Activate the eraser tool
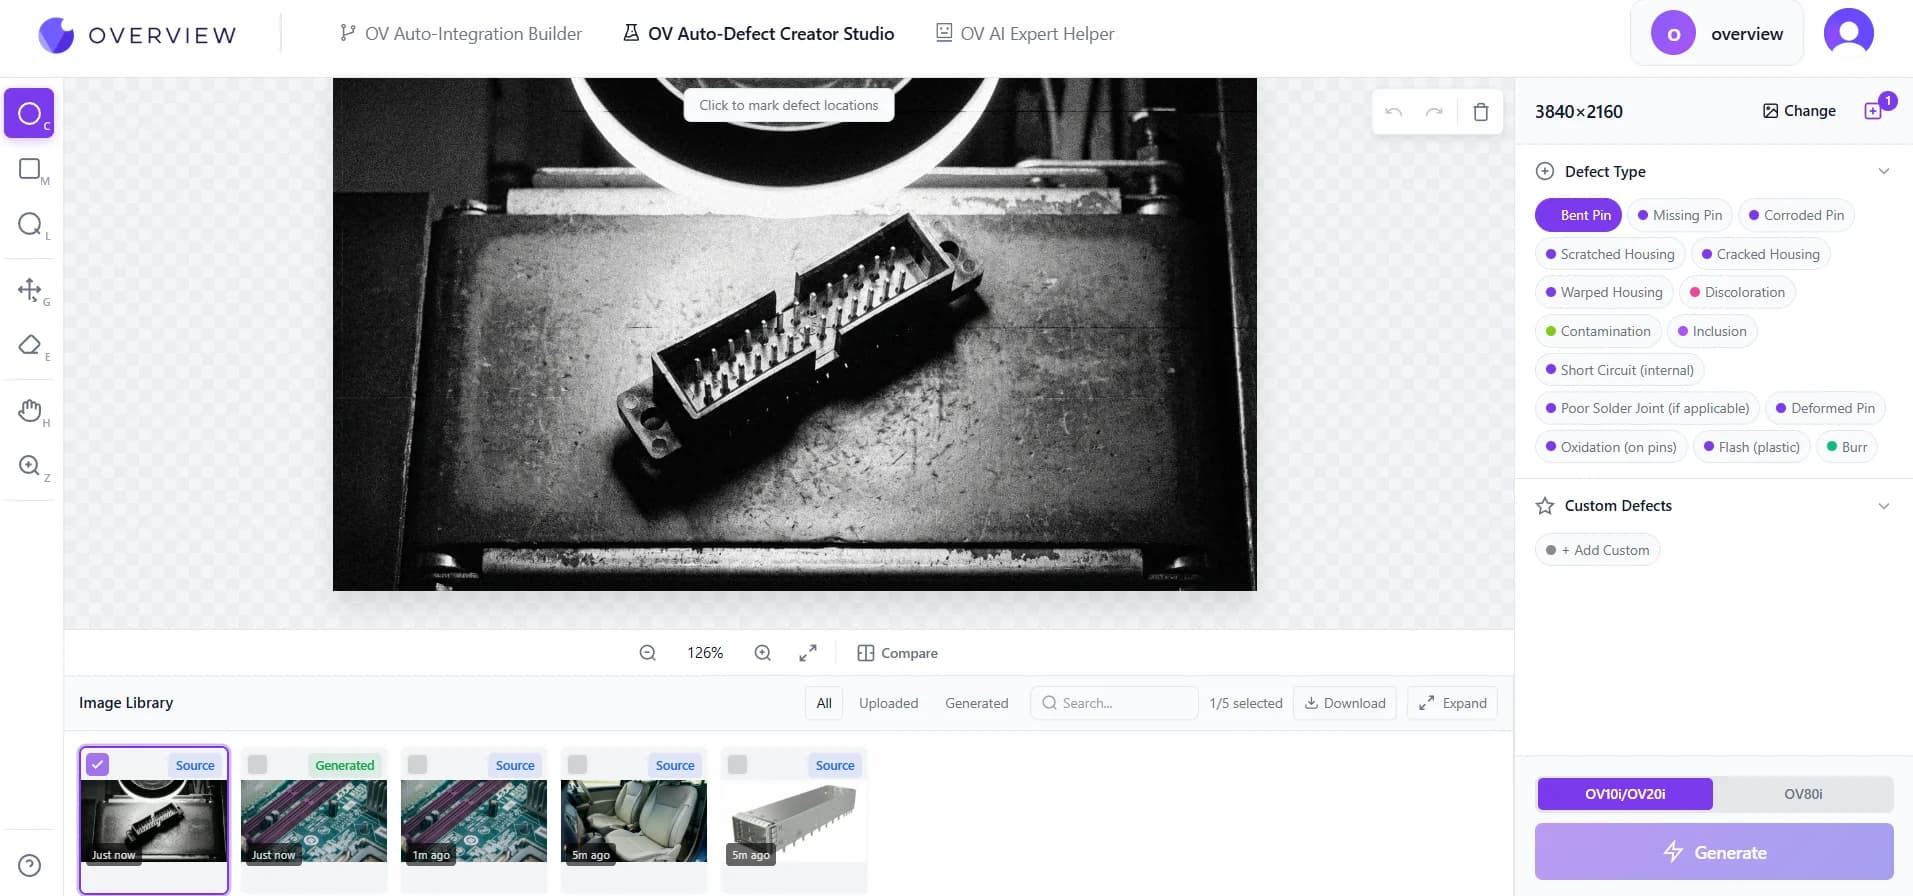Screen dimensions: 1913x896 [30, 345]
